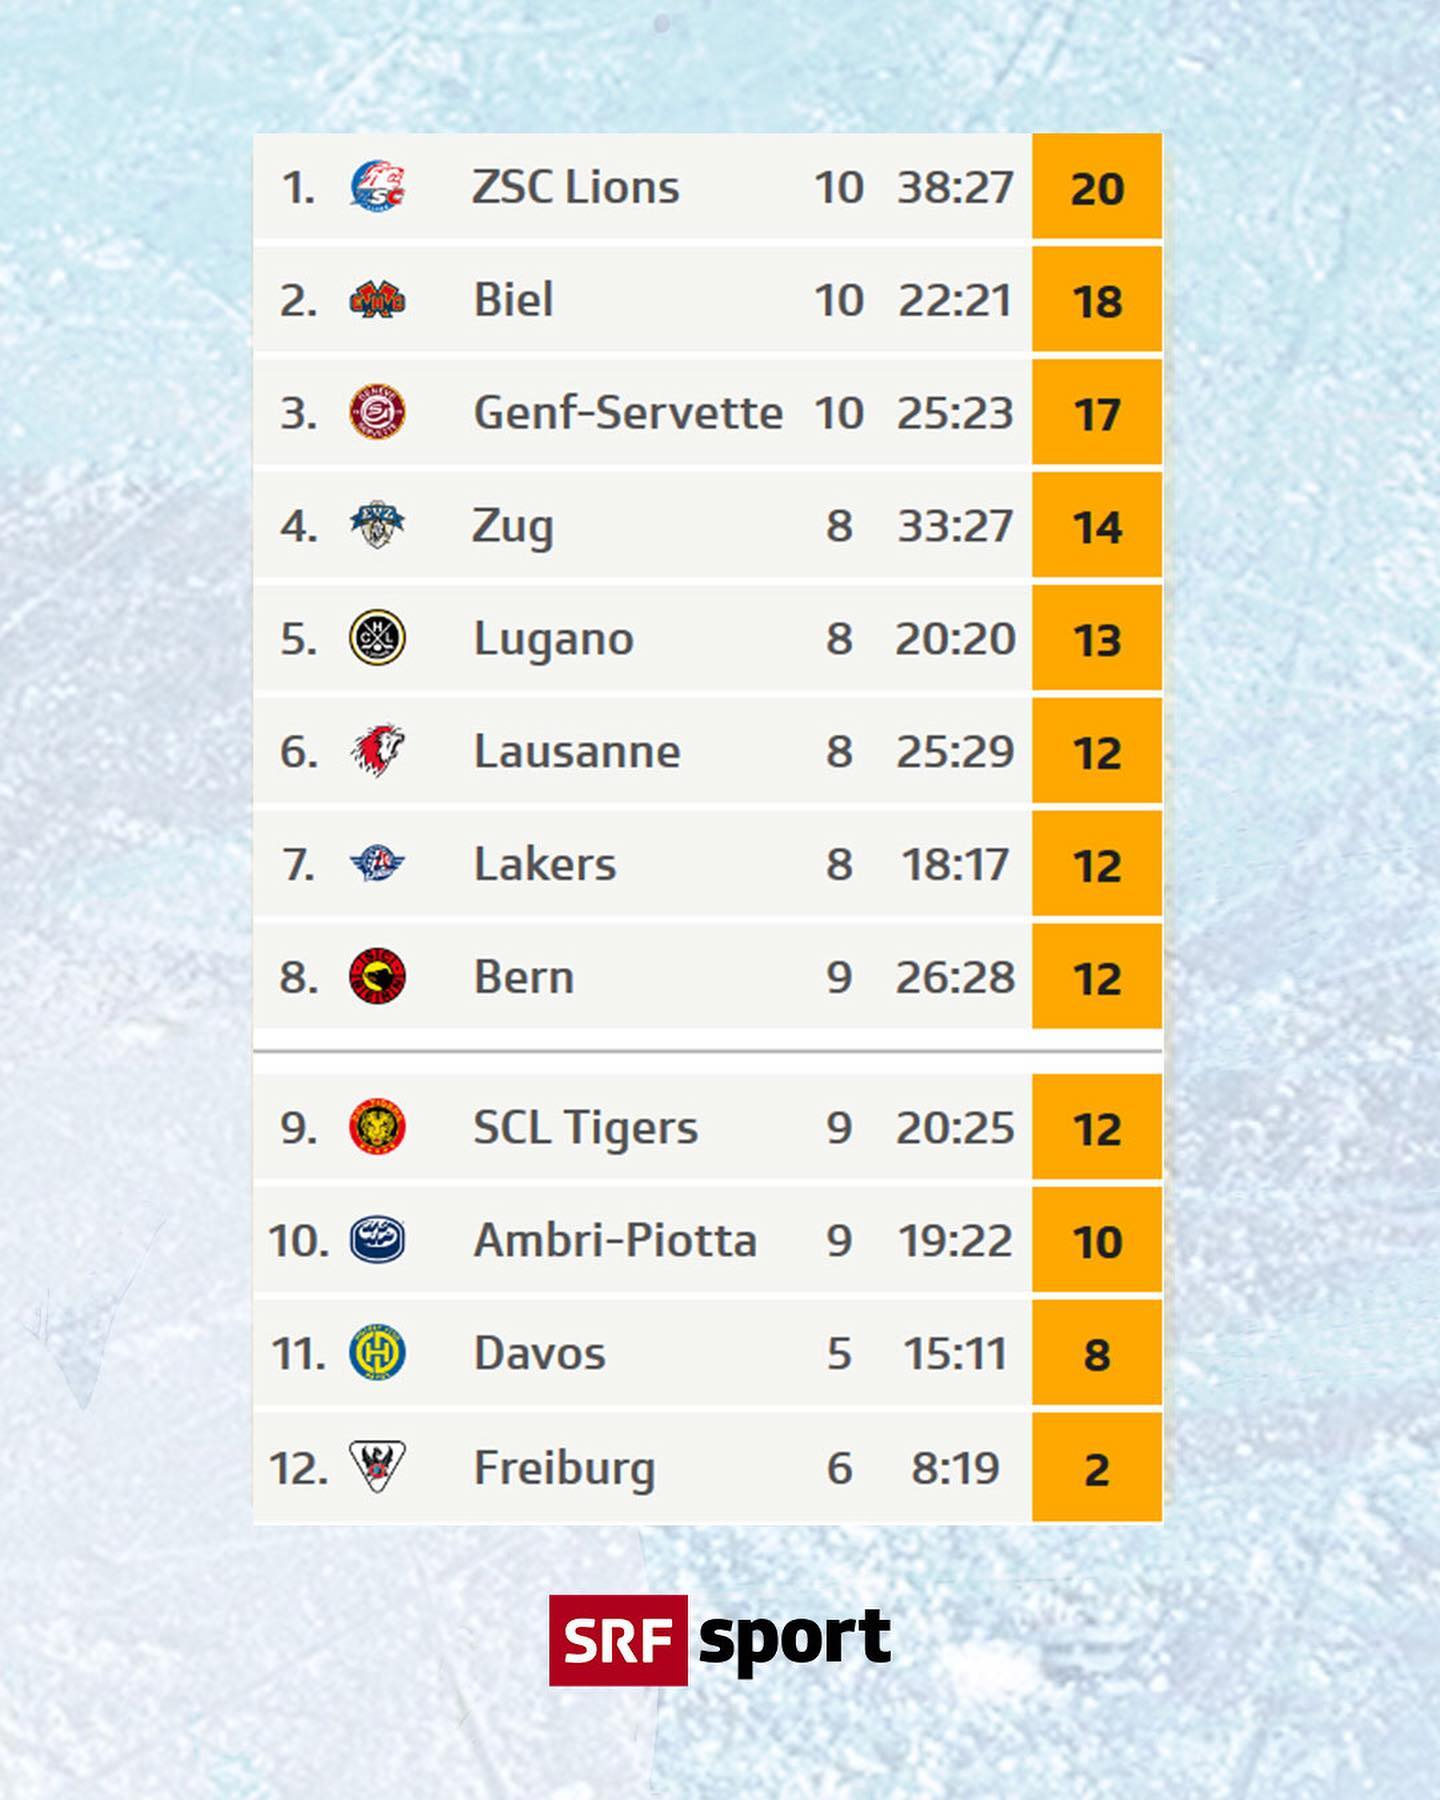Click the orange 20 points cell
1440x1800 pixels.
click(x=1097, y=186)
